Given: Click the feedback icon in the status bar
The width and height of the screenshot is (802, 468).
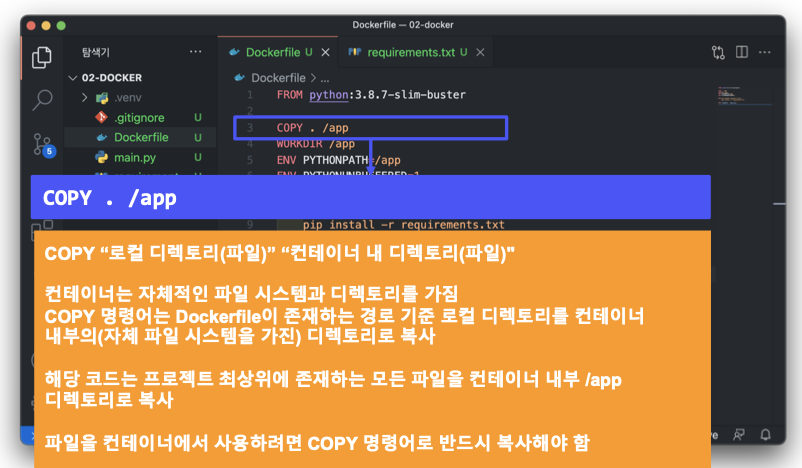Looking at the screenshot, I should 739,435.
